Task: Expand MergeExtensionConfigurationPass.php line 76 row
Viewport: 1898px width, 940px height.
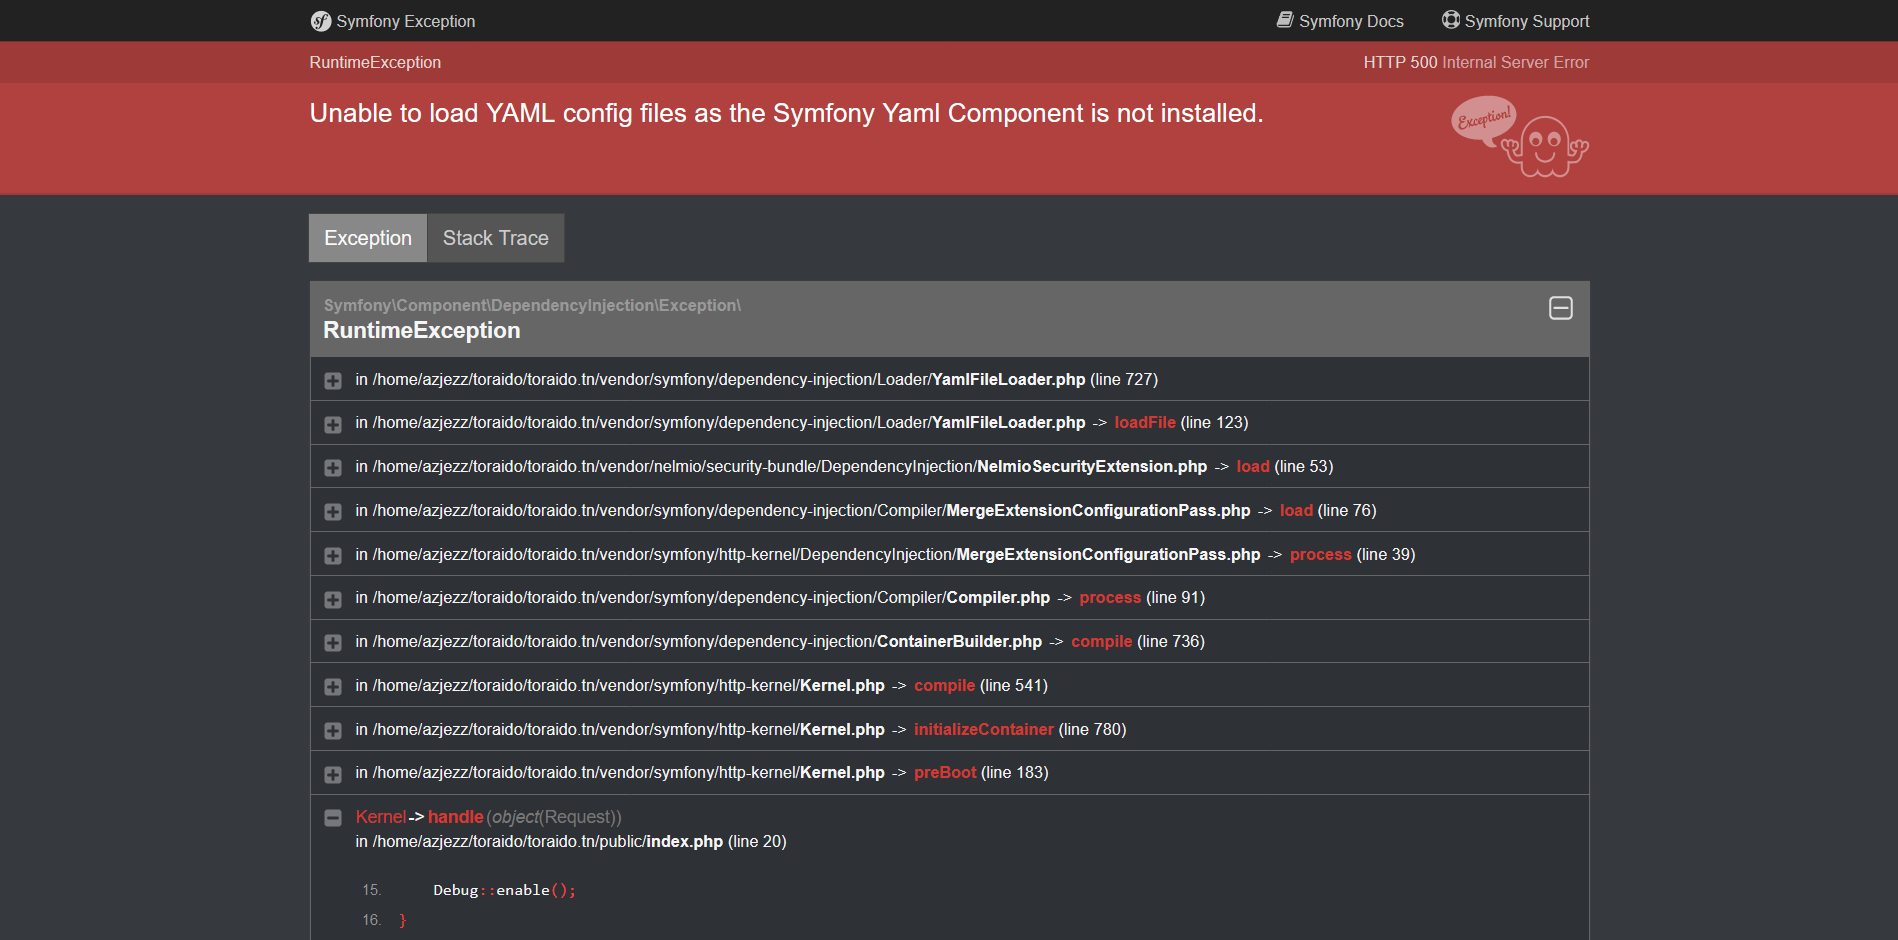Action: pyautogui.click(x=333, y=512)
